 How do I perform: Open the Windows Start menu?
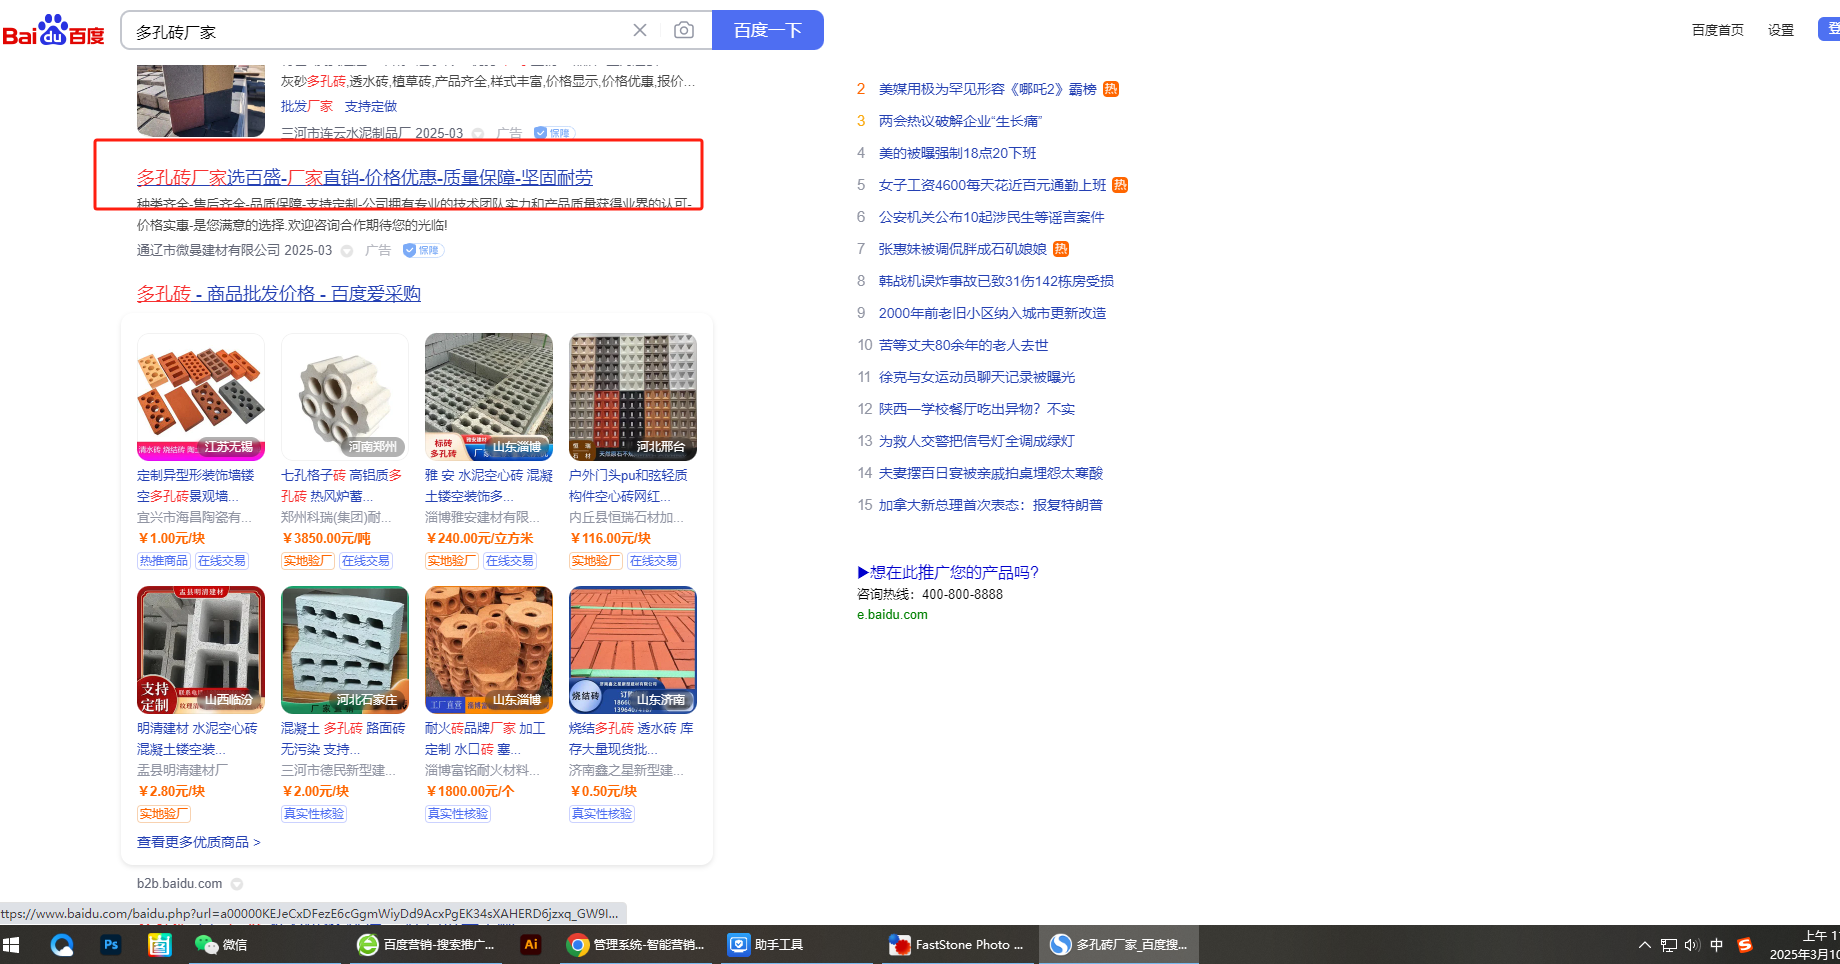point(12,945)
